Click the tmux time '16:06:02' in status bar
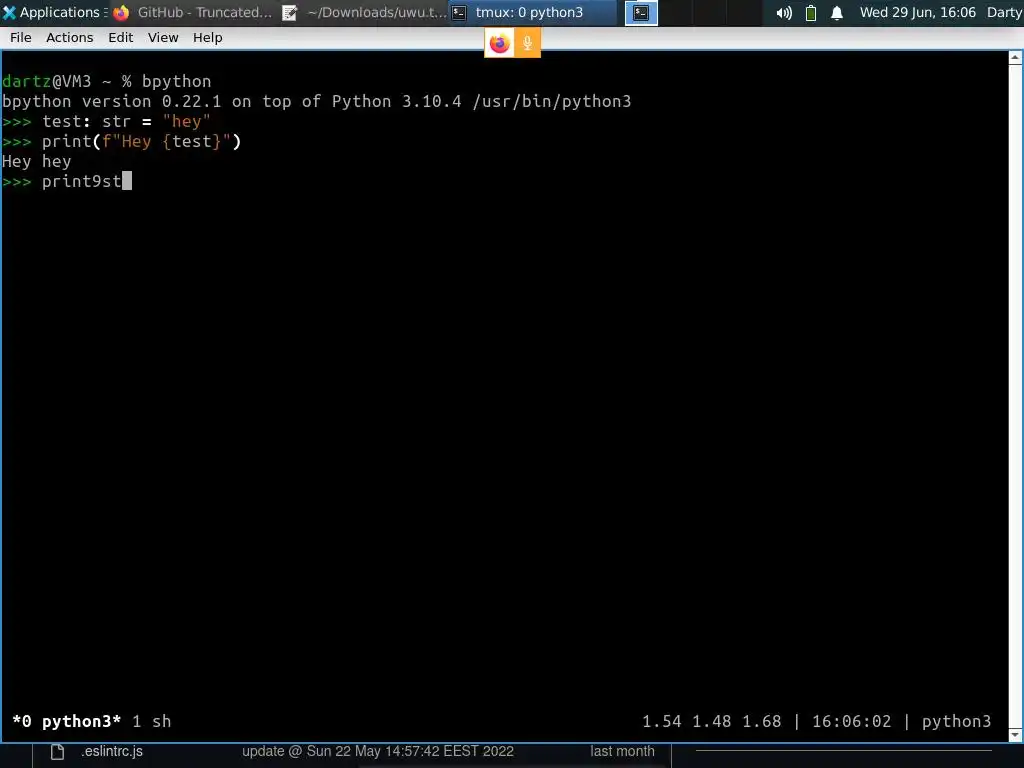The width and height of the screenshot is (1024, 768). [851, 721]
